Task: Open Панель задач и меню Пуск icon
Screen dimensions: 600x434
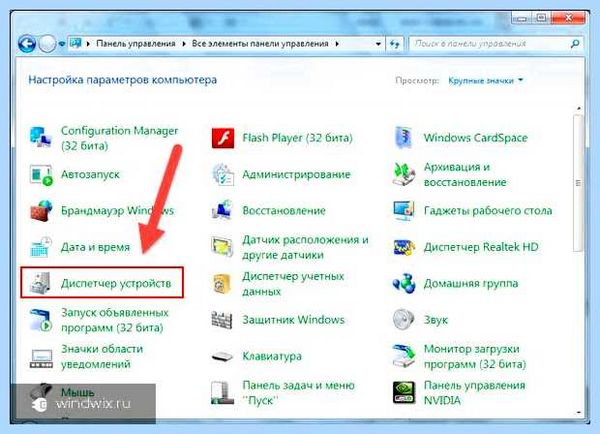Action: click(x=222, y=392)
